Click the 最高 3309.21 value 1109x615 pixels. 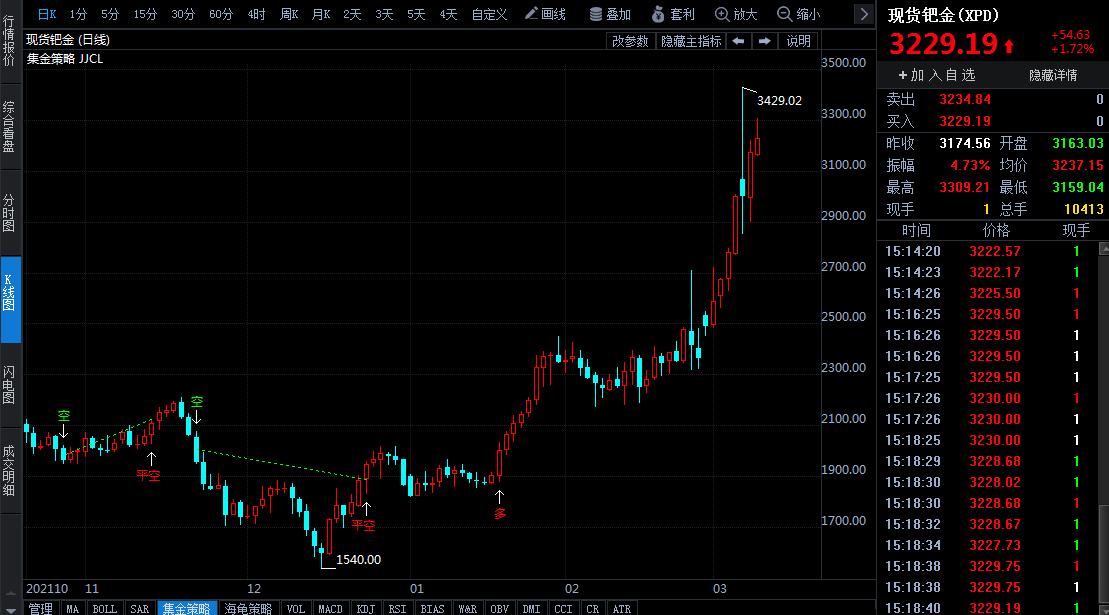pos(964,187)
